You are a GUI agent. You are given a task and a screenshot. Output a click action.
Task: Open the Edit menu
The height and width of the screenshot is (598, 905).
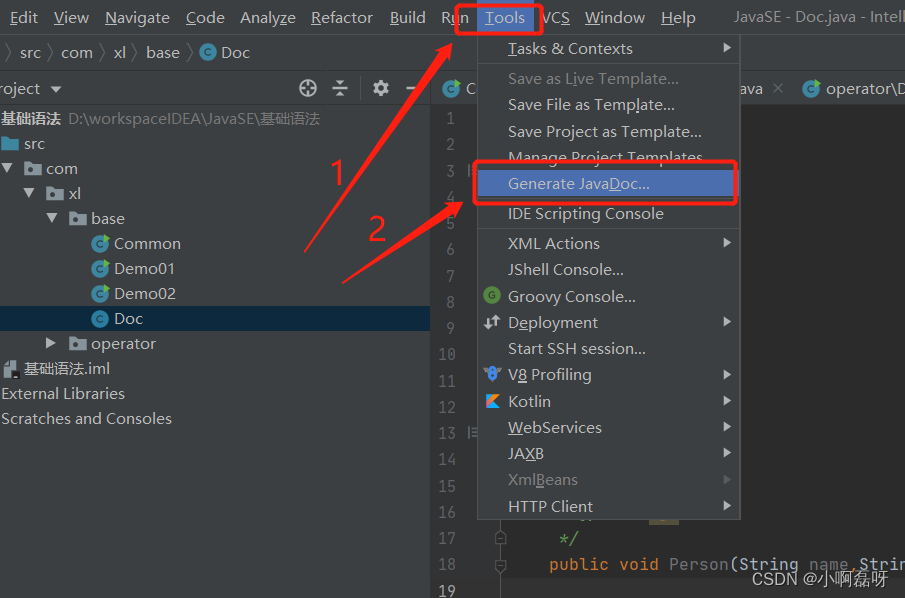24,18
